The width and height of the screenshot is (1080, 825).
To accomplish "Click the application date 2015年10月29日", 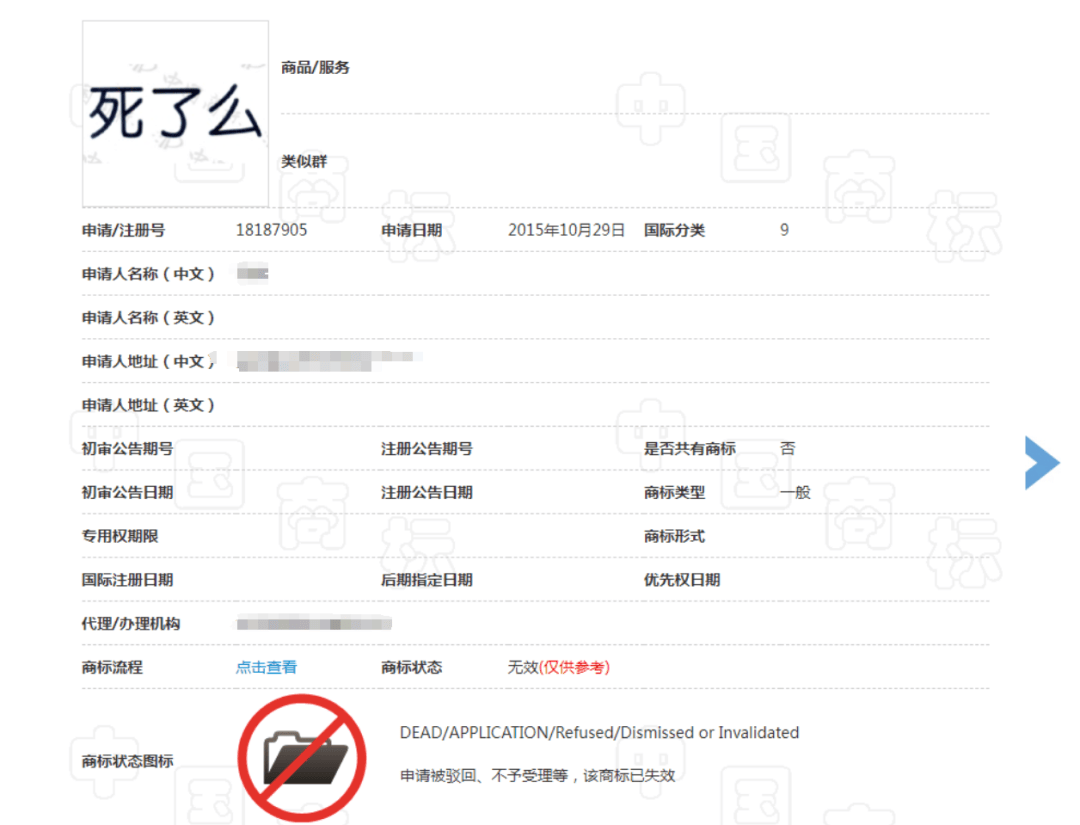I will 566,230.
